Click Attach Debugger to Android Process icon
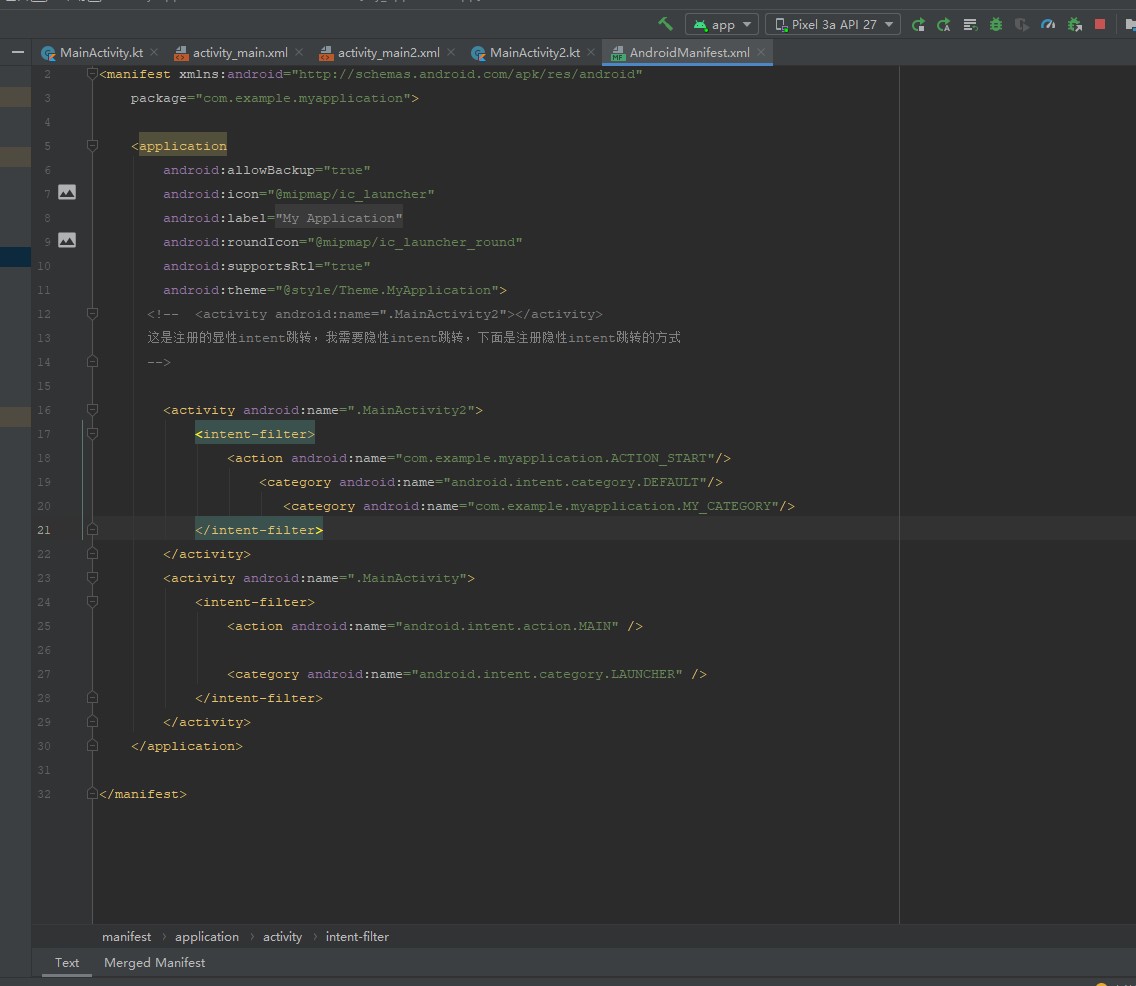This screenshot has width=1136, height=986. click(x=1074, y=24)
